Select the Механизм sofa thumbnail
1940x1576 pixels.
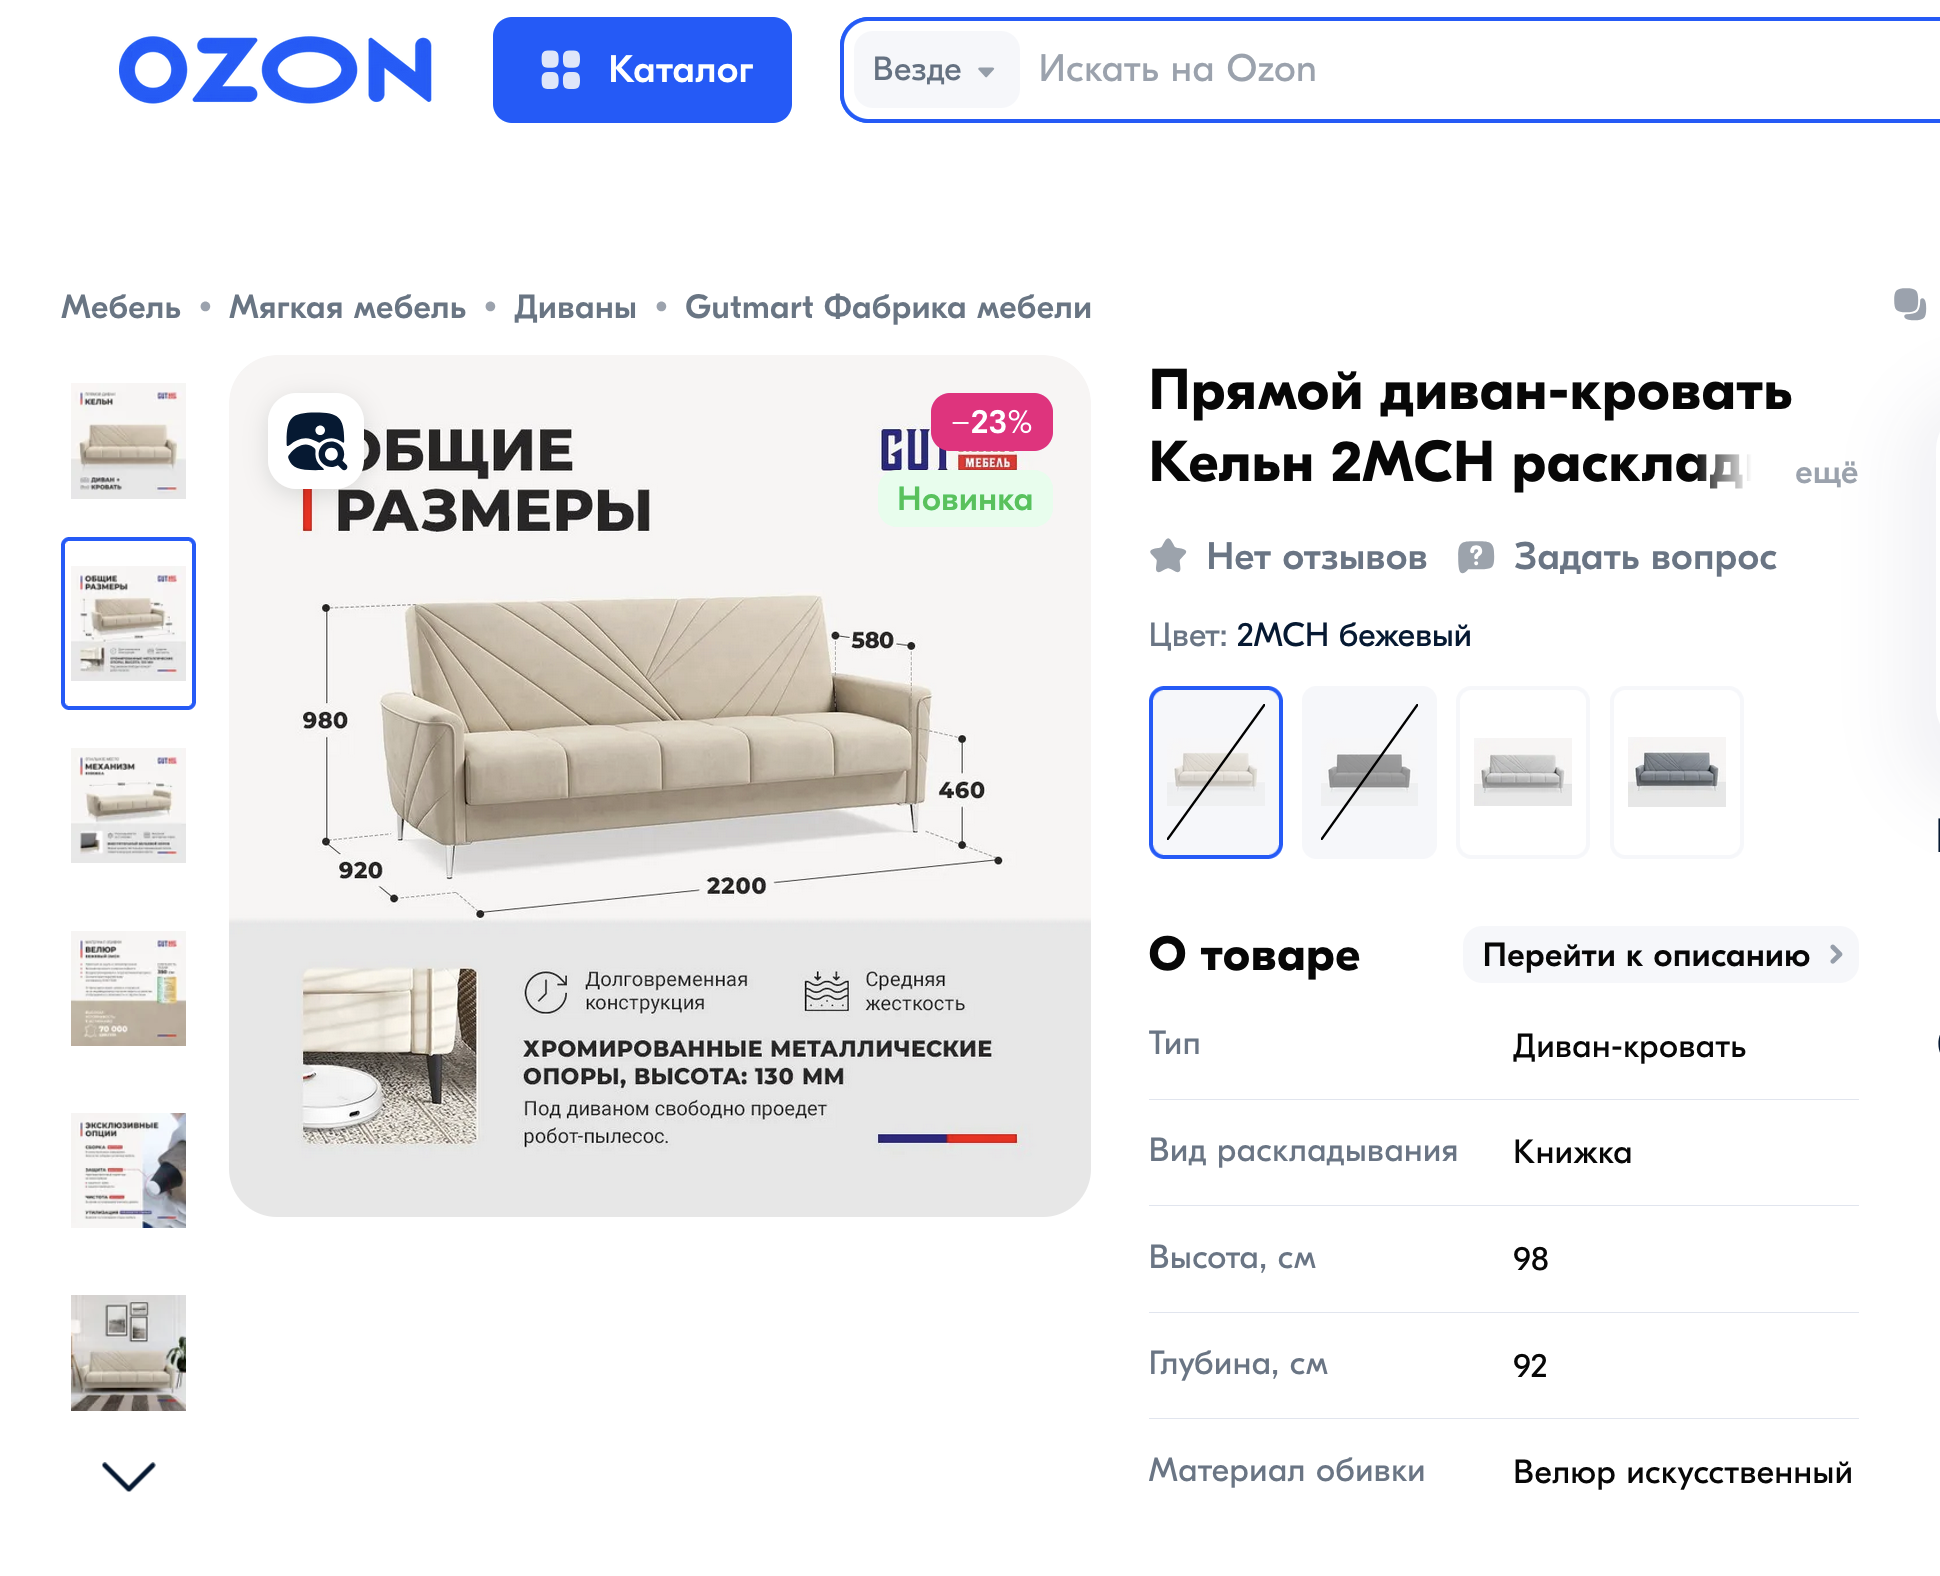(x=128, y=805)
